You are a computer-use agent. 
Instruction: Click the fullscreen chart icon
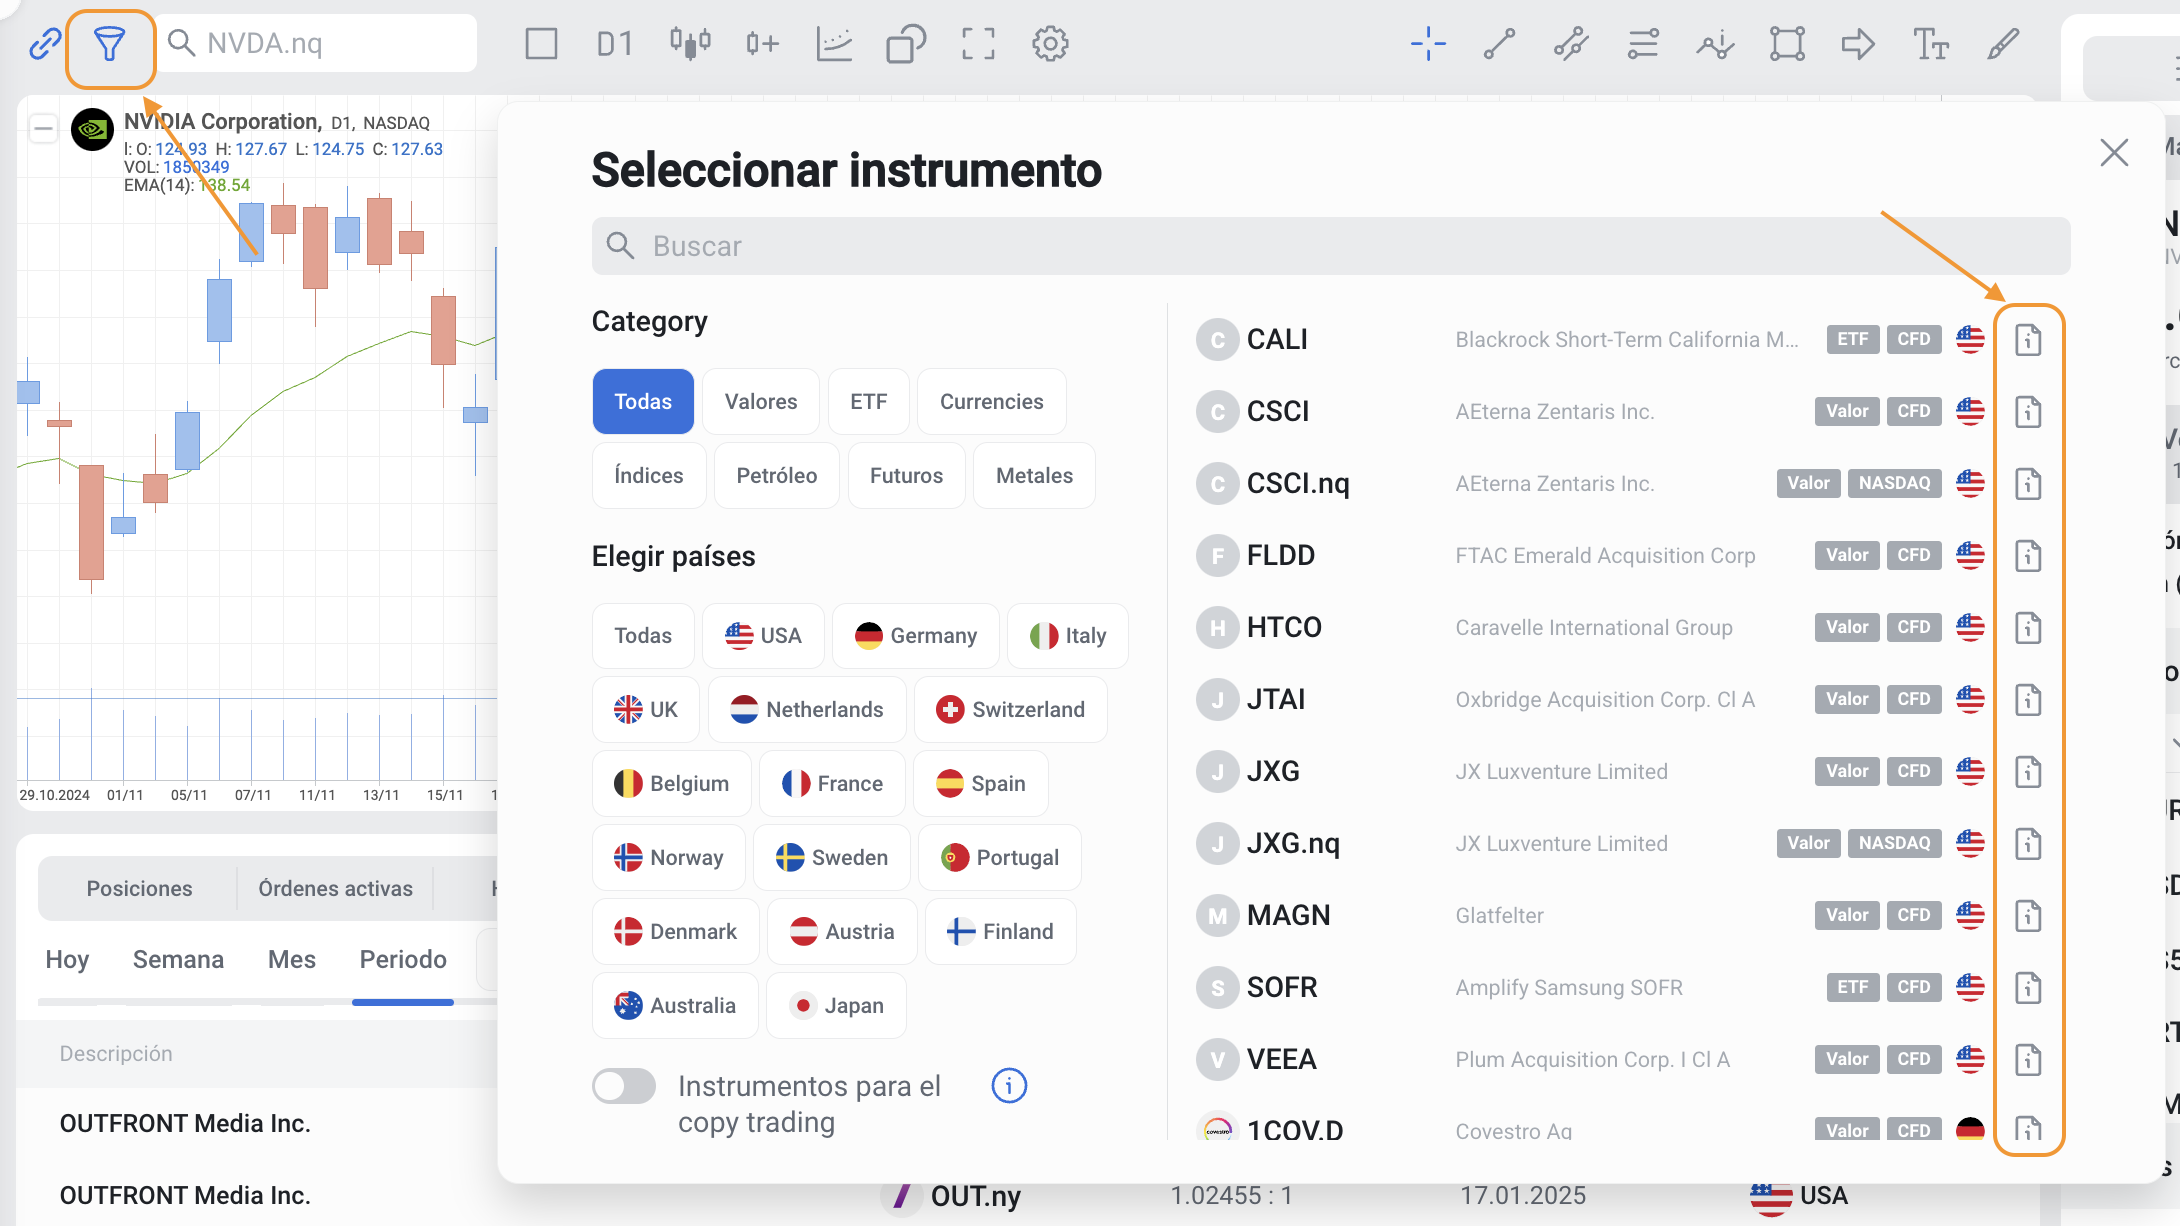point(978,44)
